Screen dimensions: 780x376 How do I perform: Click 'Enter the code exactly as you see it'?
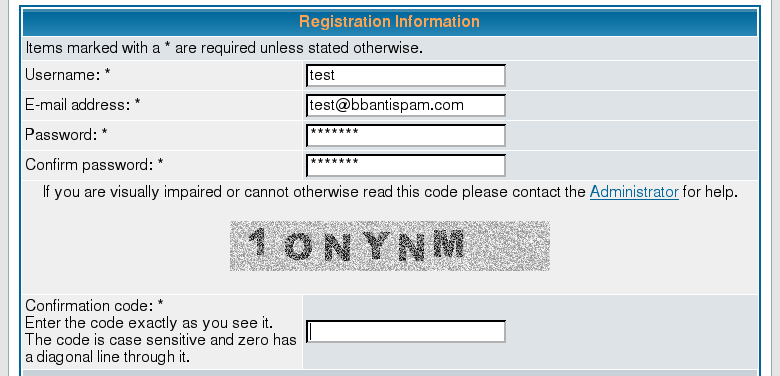click(x=149, y=322)
